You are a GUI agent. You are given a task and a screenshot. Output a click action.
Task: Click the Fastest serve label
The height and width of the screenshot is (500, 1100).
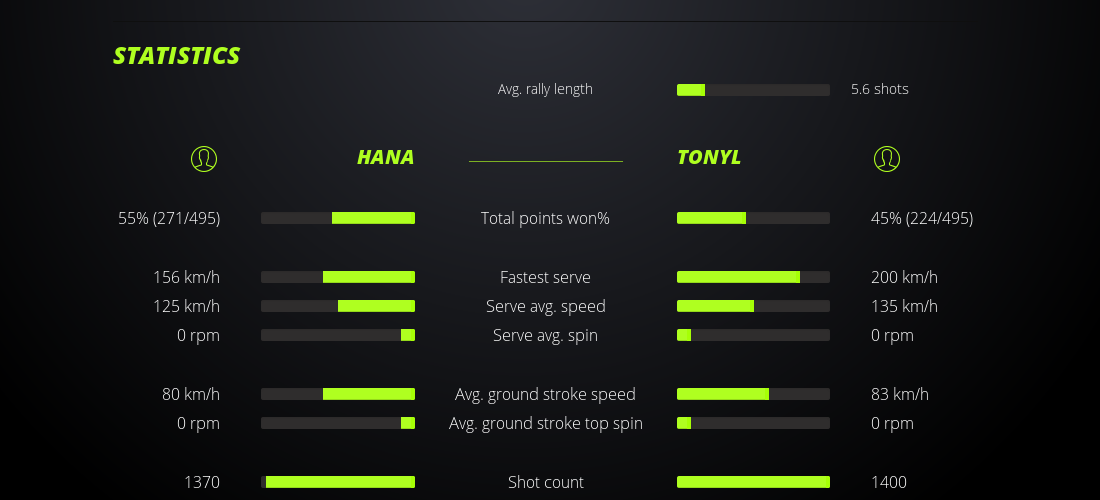point(545,277)
